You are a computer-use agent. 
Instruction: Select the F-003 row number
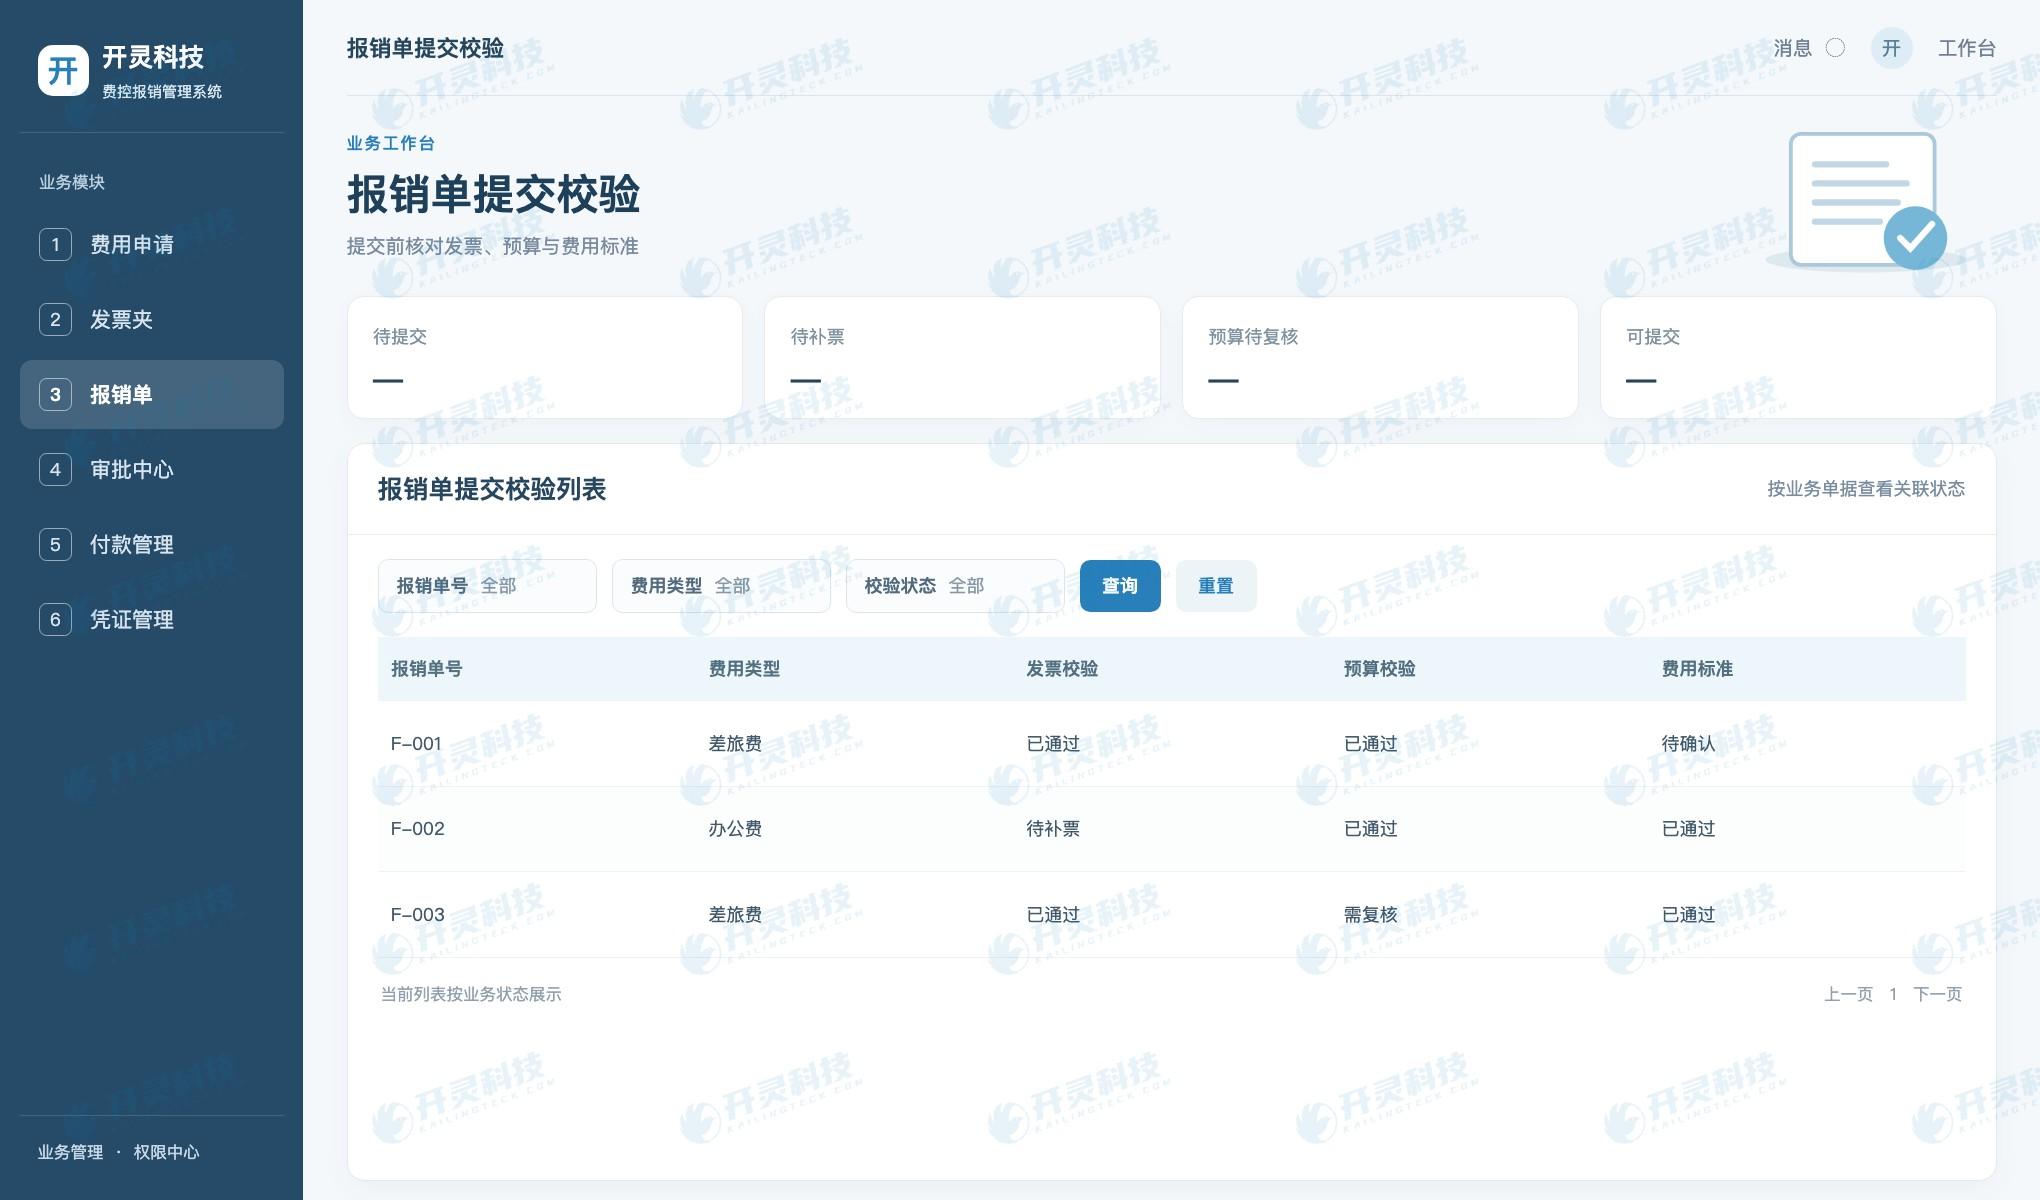417,915
